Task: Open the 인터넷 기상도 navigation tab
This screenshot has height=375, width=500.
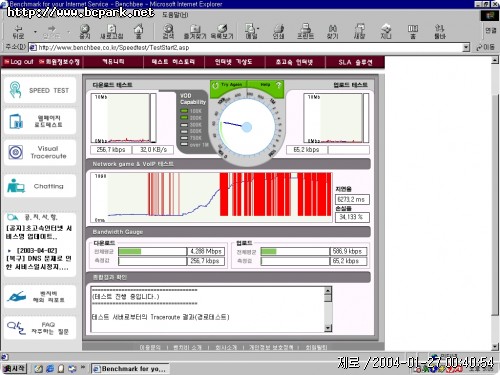Action: click(234, 62)
